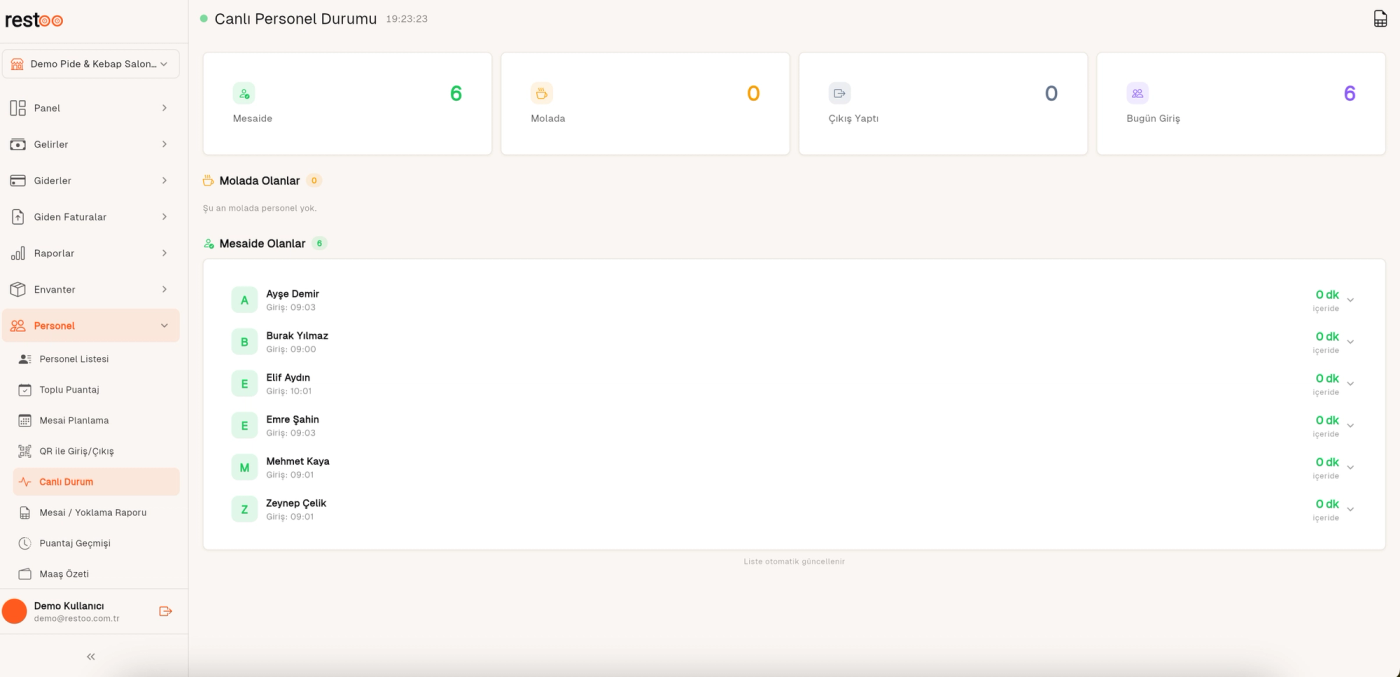Viewport: 1400px width, 677px height.
Task: Click Mehmet Kaya's avatar letter M
Action: [244, 468]
